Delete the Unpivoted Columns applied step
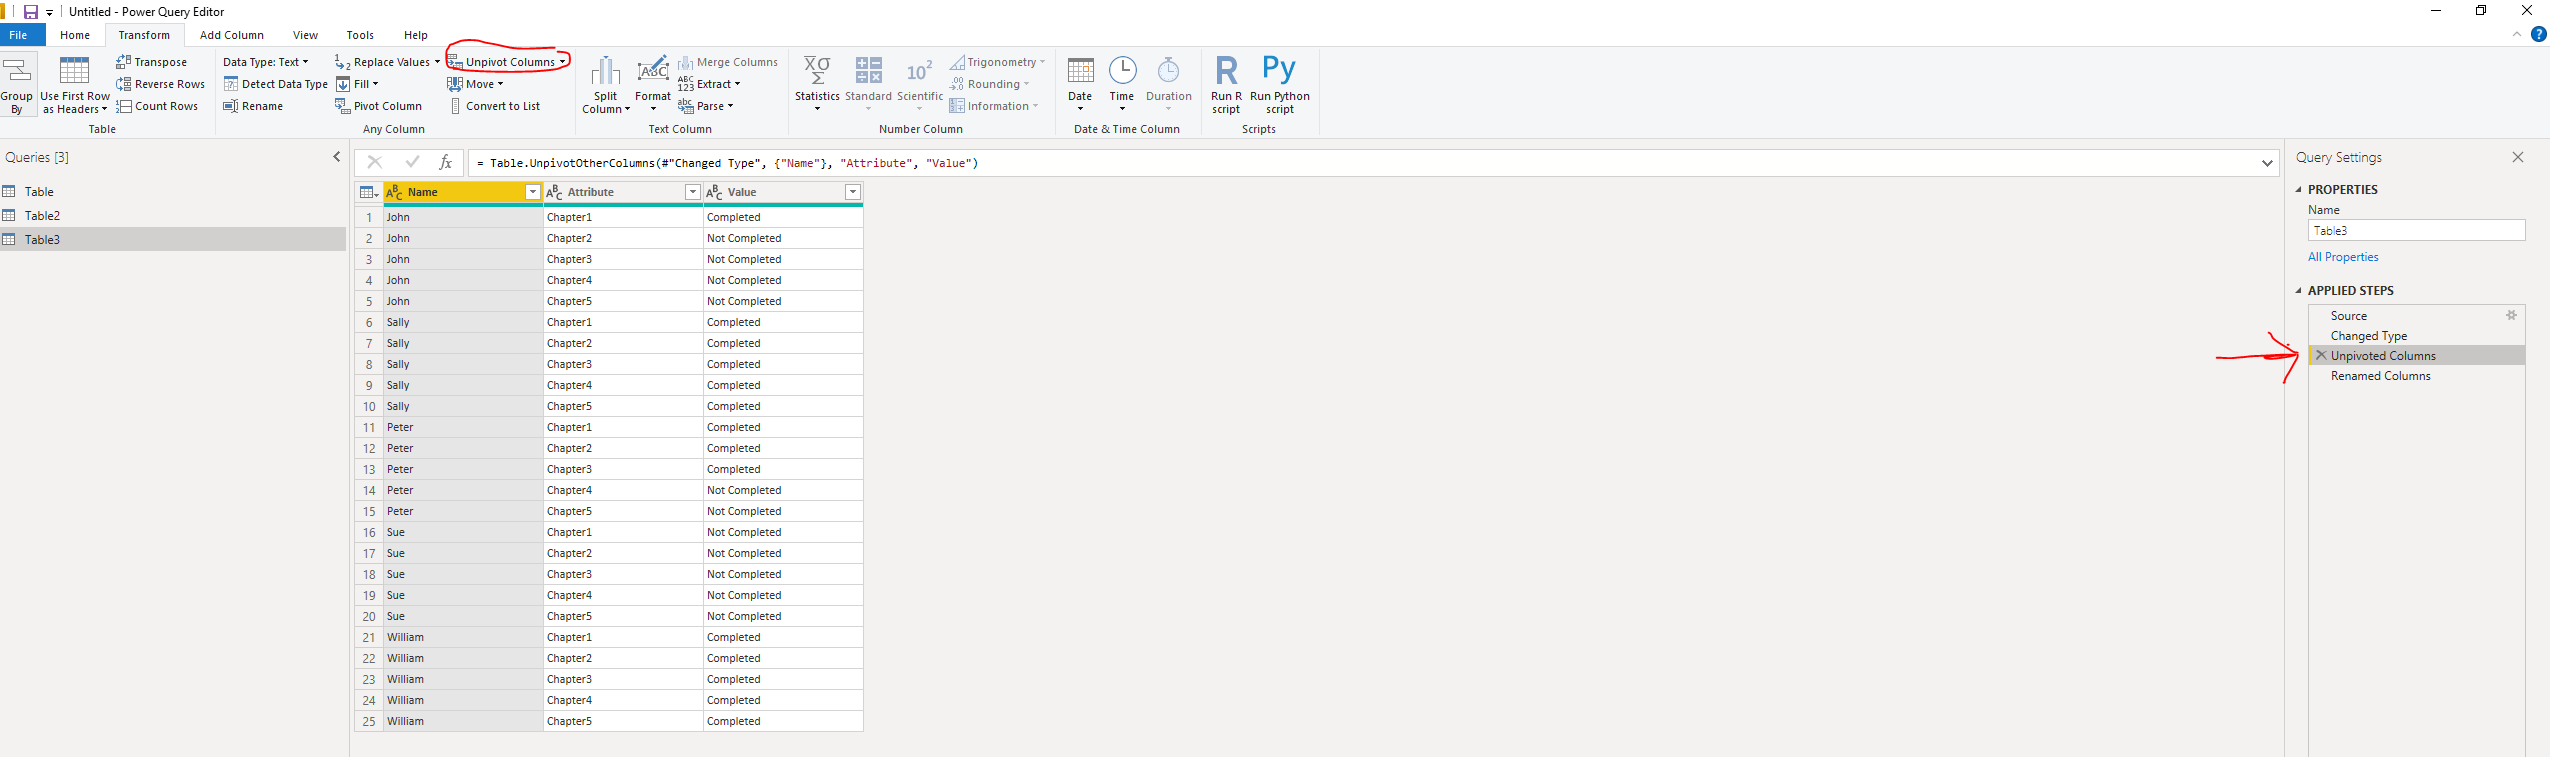The height and width of the screenshot is (757, 2550). 2321,355
